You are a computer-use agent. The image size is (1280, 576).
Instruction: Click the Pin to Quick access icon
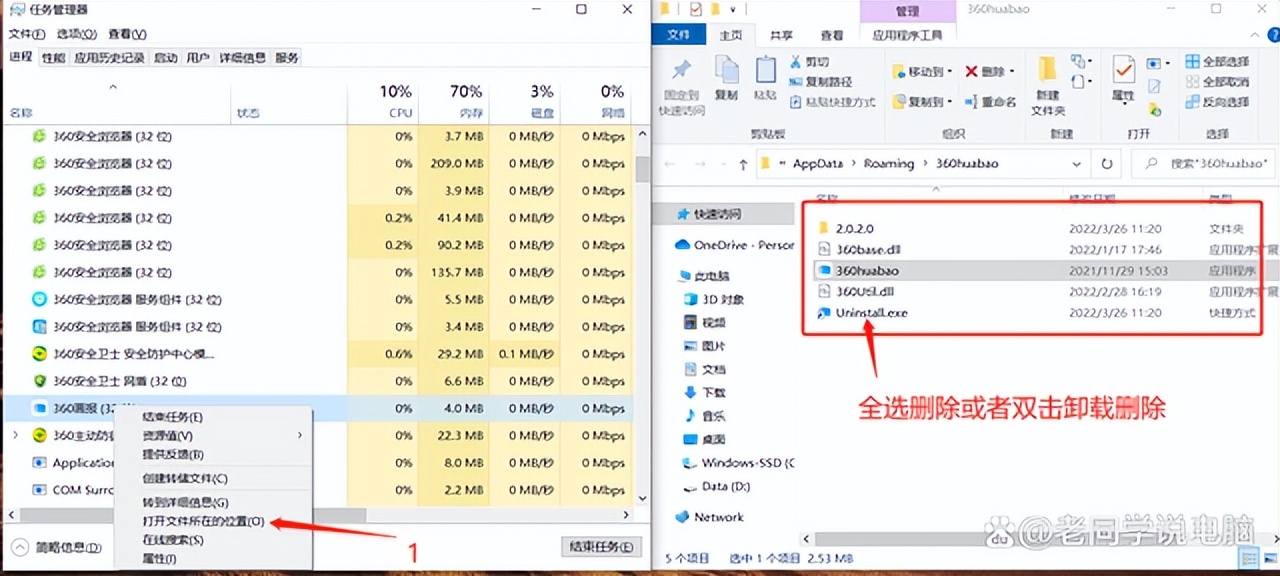point(681,71)
